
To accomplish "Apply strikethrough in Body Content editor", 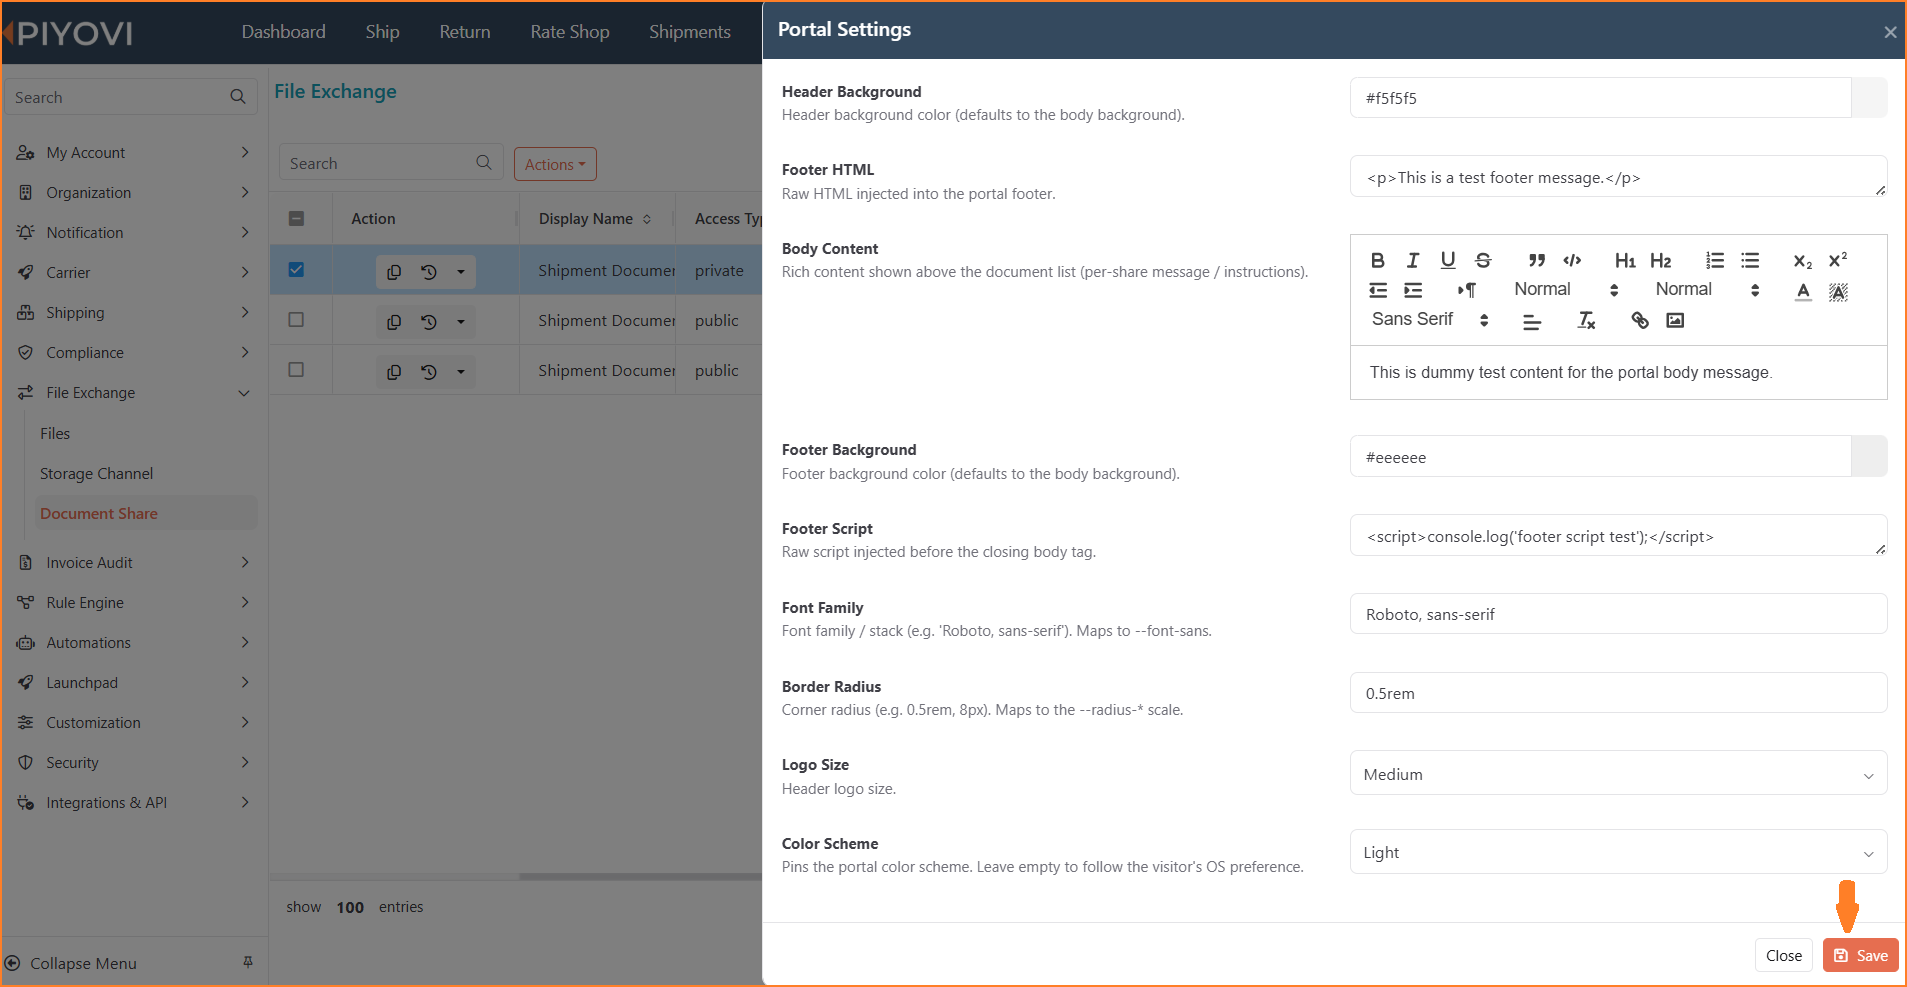I will point(1483,260).
